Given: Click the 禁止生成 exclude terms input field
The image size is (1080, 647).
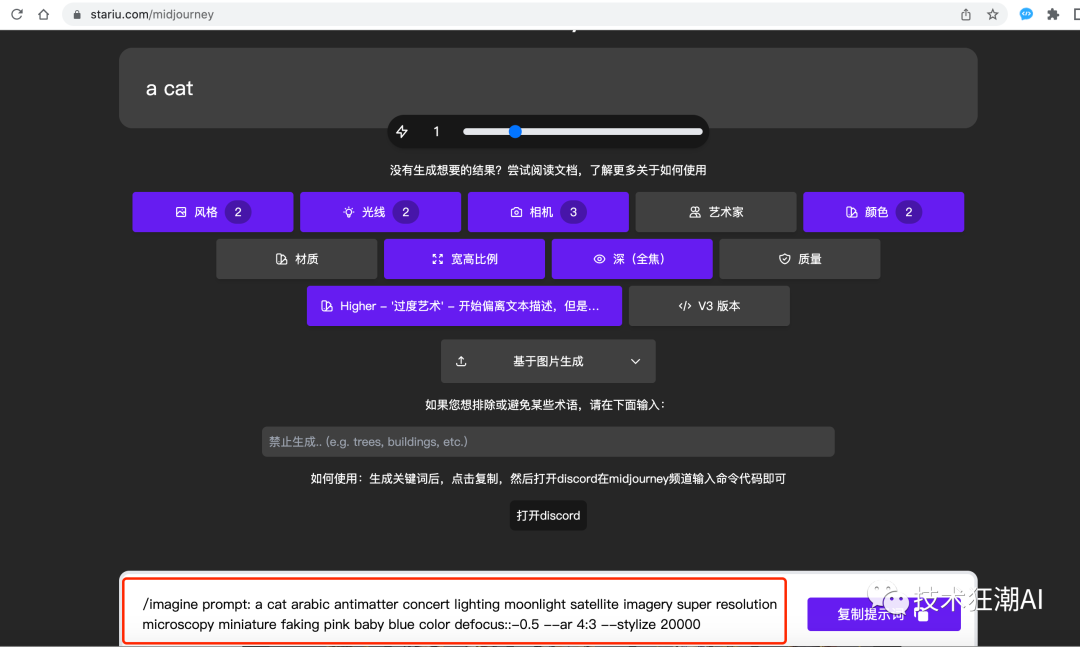Looking at the screenshot, I should [548, 442].
